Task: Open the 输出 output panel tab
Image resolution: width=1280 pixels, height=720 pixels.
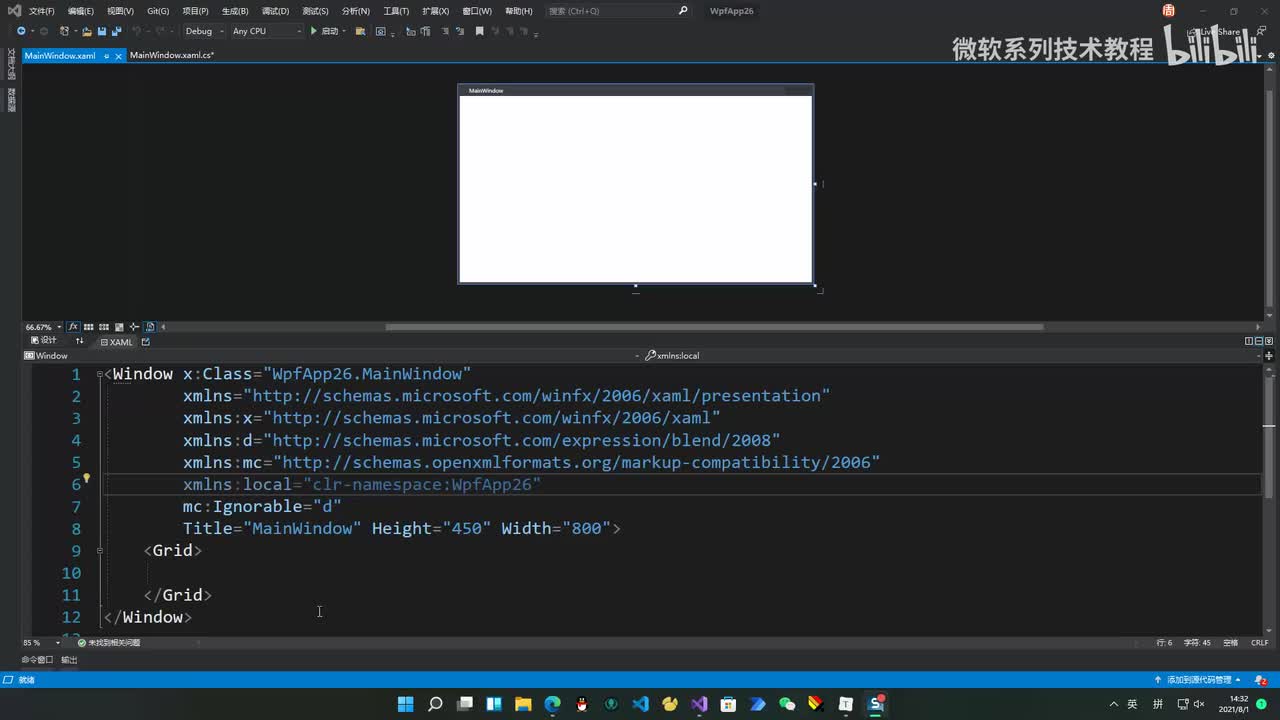Action: (x=69, y=660)
